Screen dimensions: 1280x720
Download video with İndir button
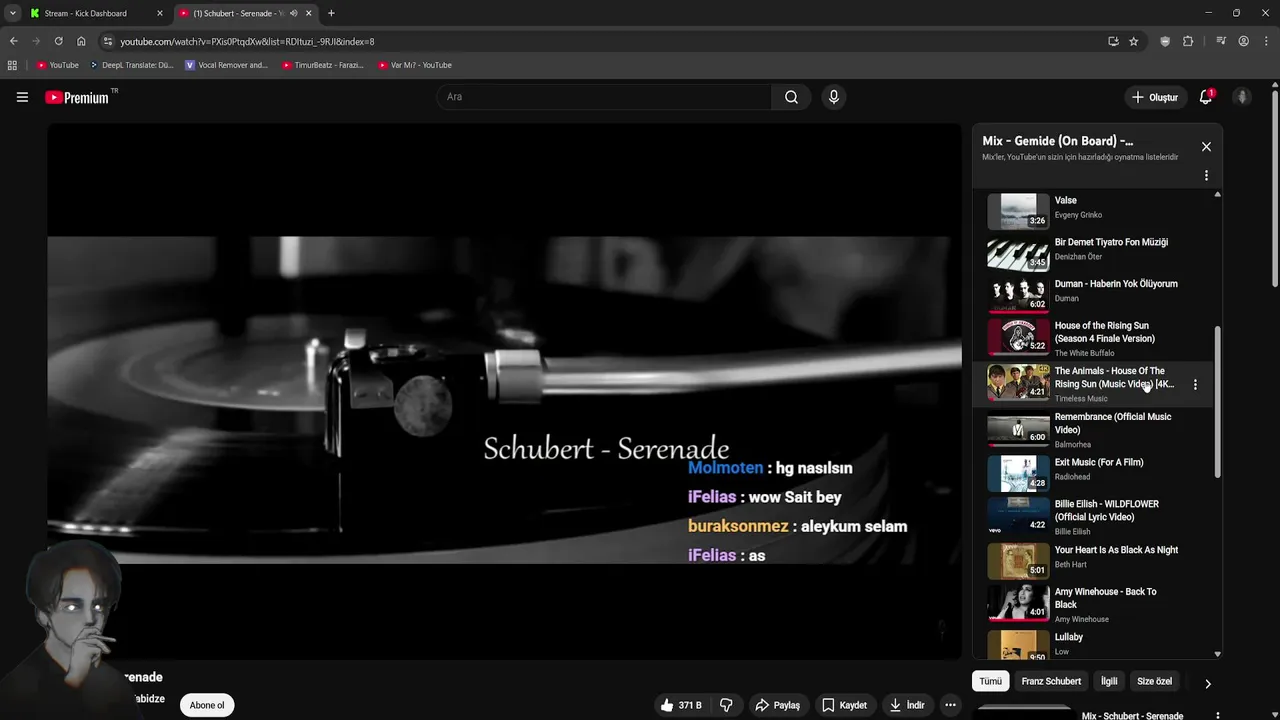[x=907, y=705]
